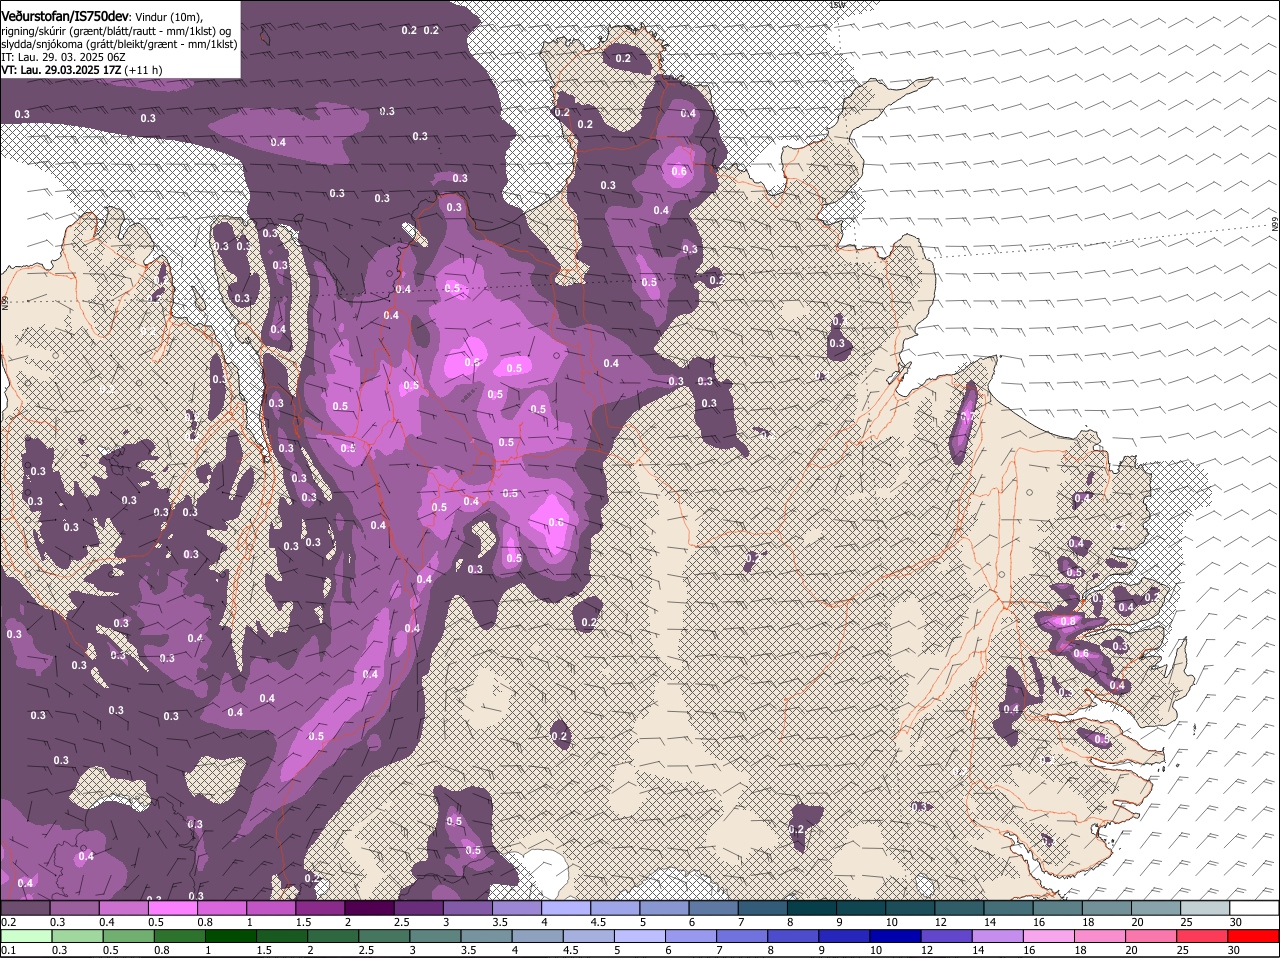This screenshot has height=958, width=1280.
Task: Click the 0.1 label in the lower legend
Action: tap(8, 950)
